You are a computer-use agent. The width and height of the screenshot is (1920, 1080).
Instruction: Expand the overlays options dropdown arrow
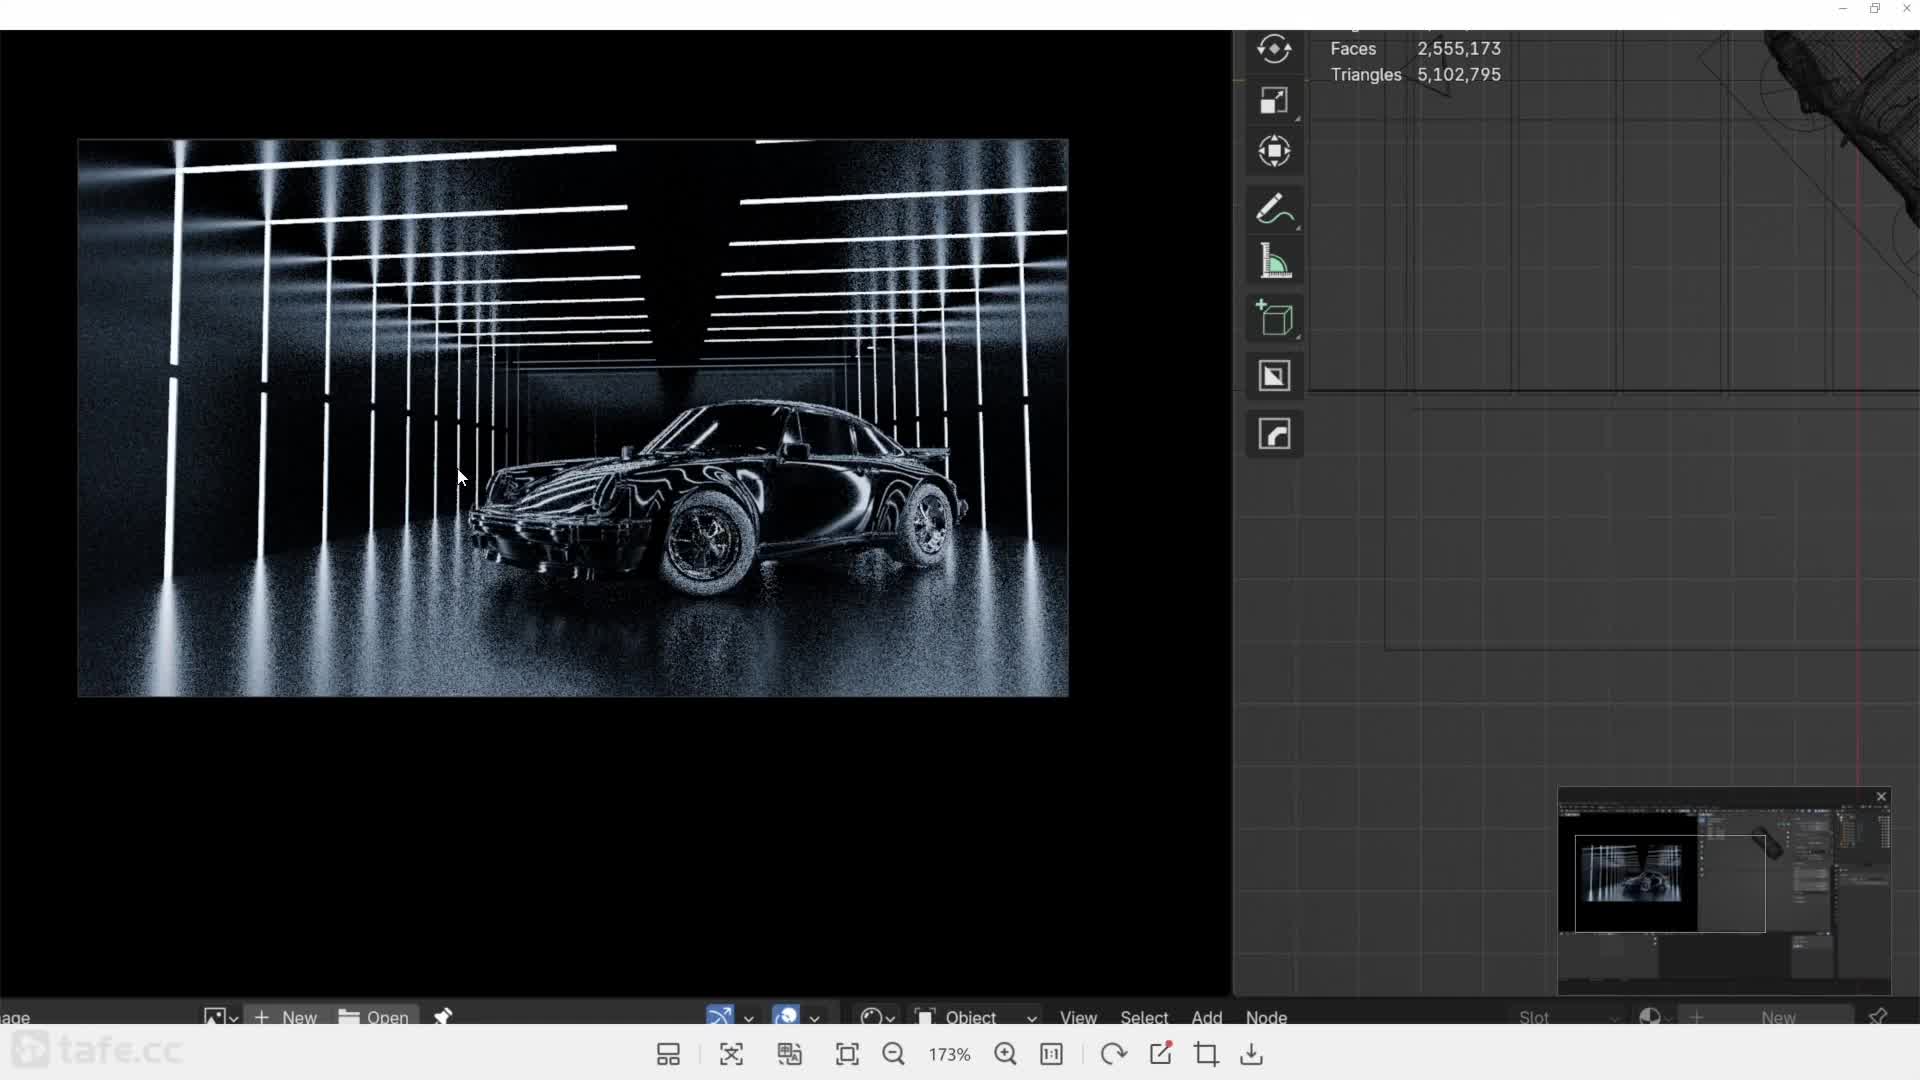[814, 1017]
